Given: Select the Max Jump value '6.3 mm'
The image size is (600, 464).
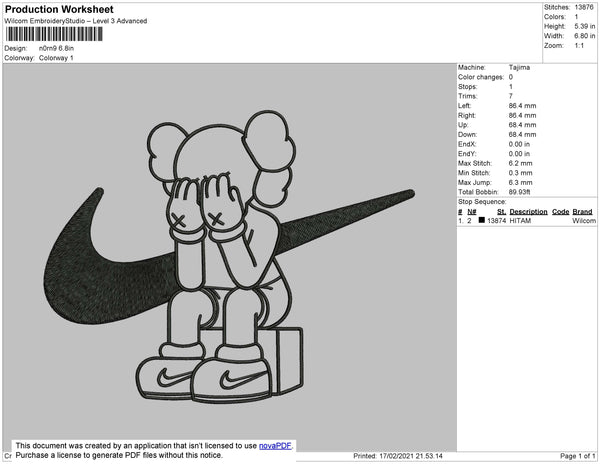Looking at the screenshot, I should [520, 182].
